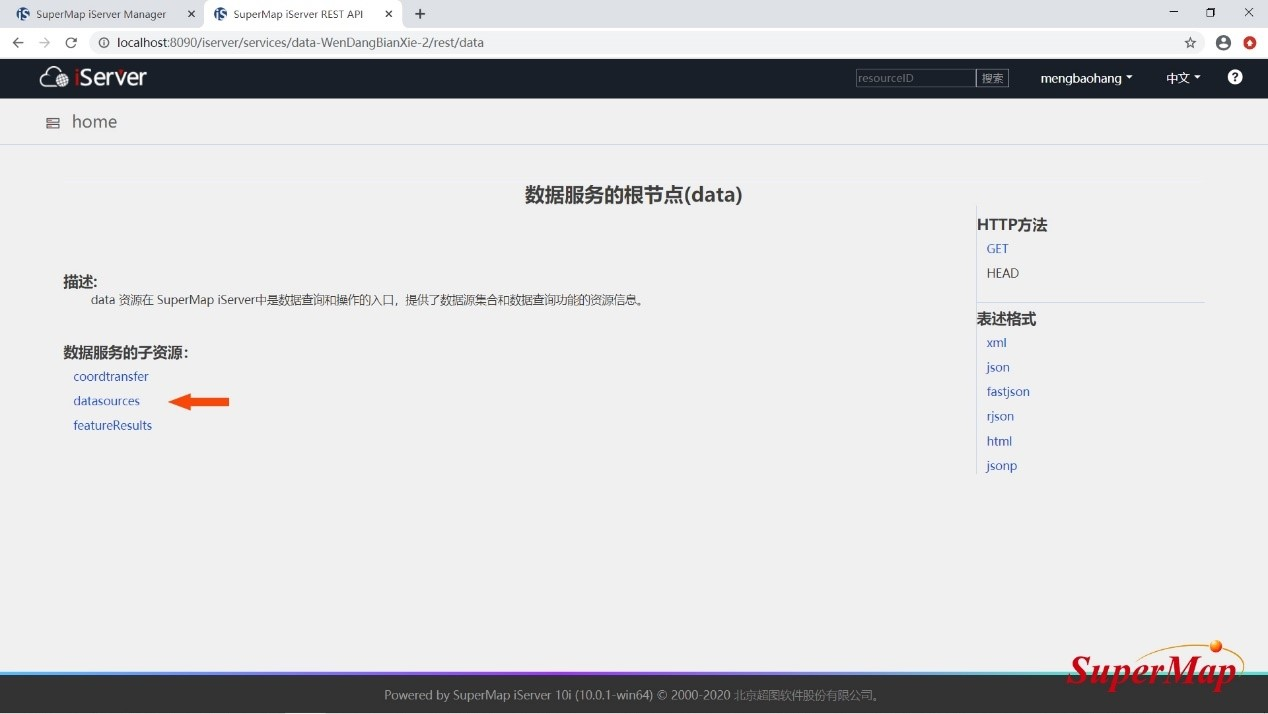The image size is (1268, 714).
Task: Open the browser profile avatar icon
Action: tap(1223, 43)
